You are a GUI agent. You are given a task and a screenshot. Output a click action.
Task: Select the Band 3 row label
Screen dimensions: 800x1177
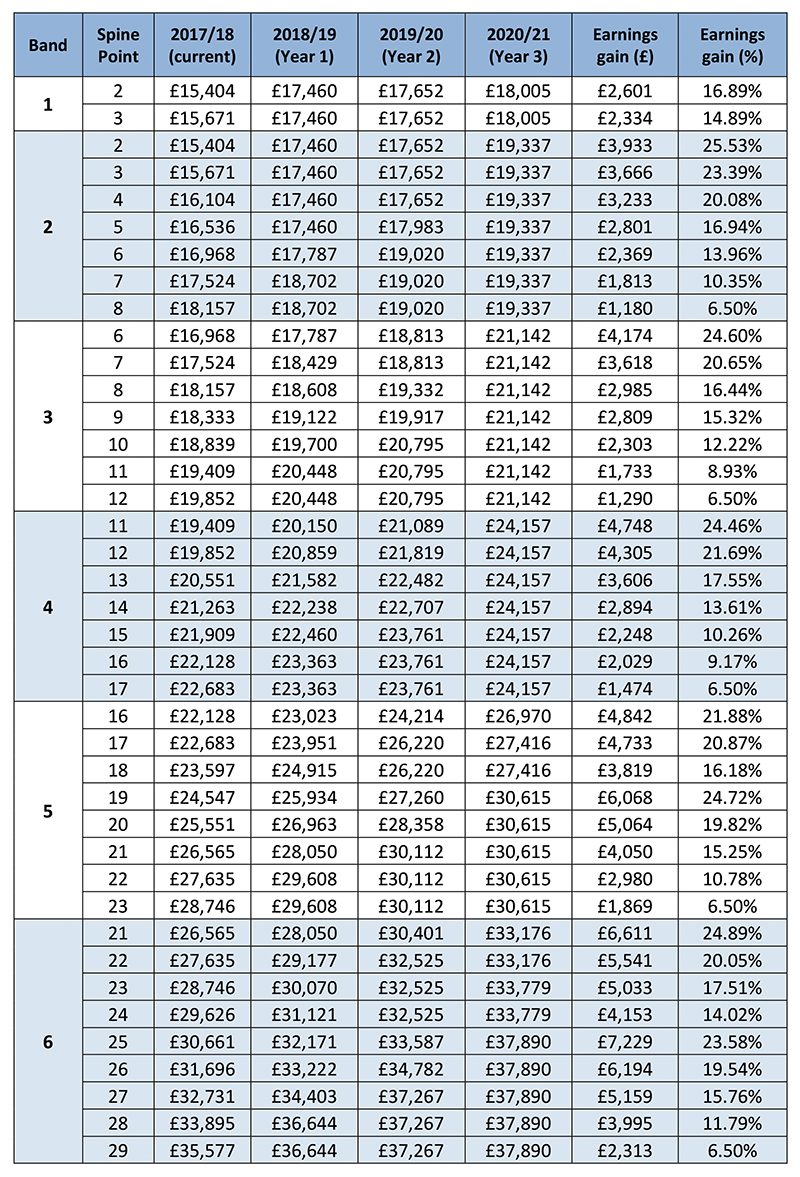click(49, 416)
